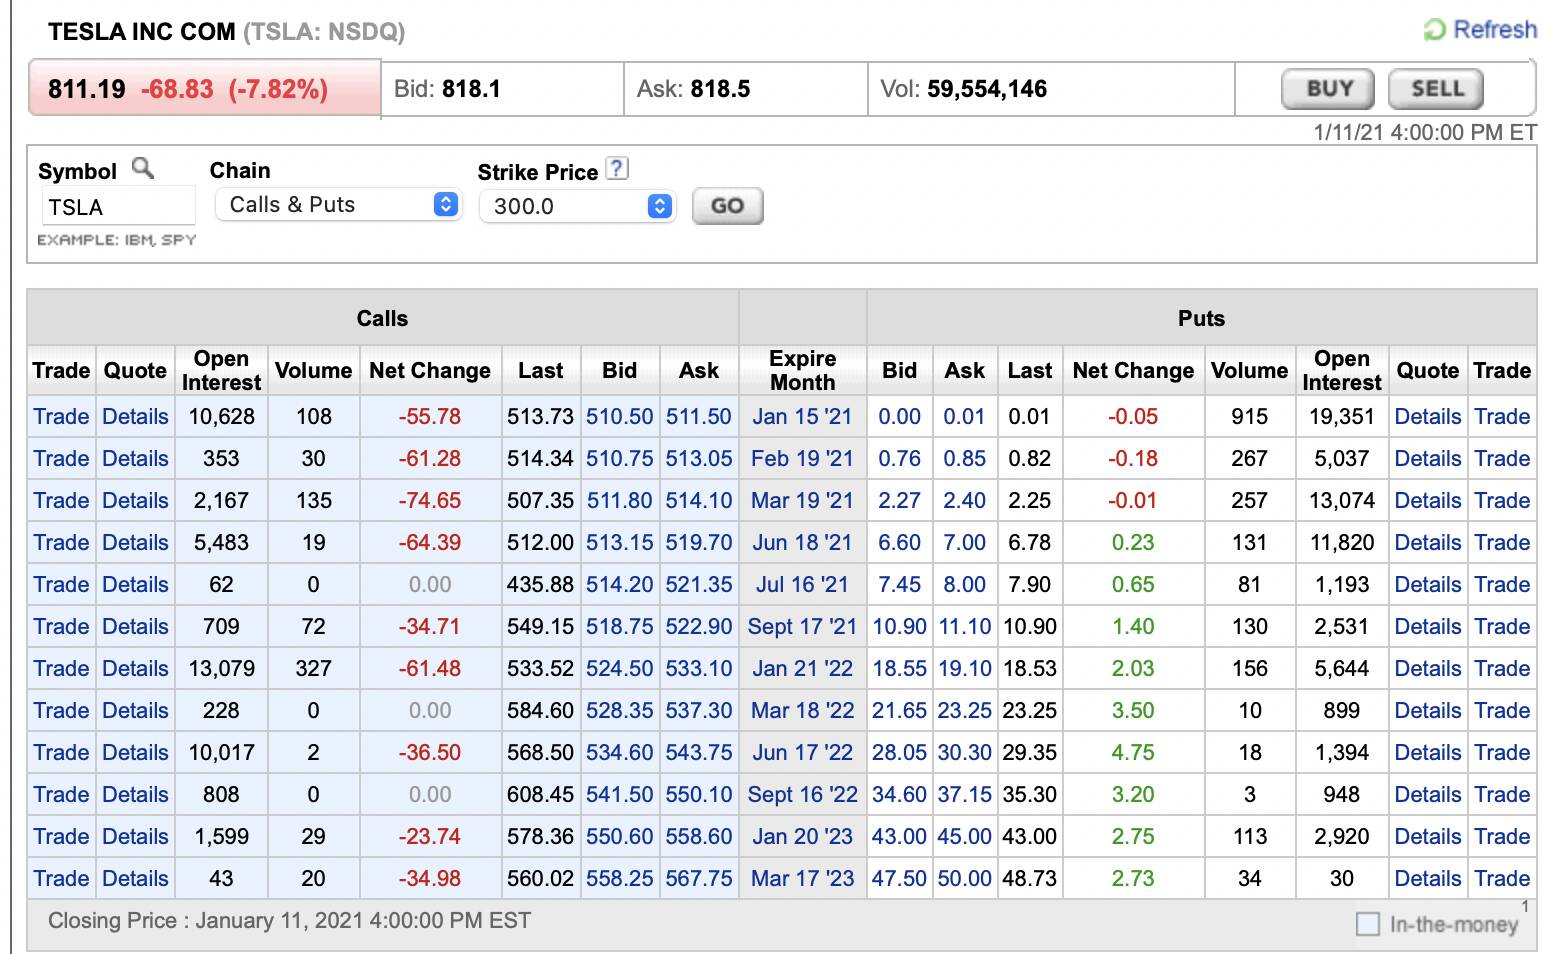Click call bid price 511.80
The width and height of the screenshot is (1550, 954).
point(619,500)
